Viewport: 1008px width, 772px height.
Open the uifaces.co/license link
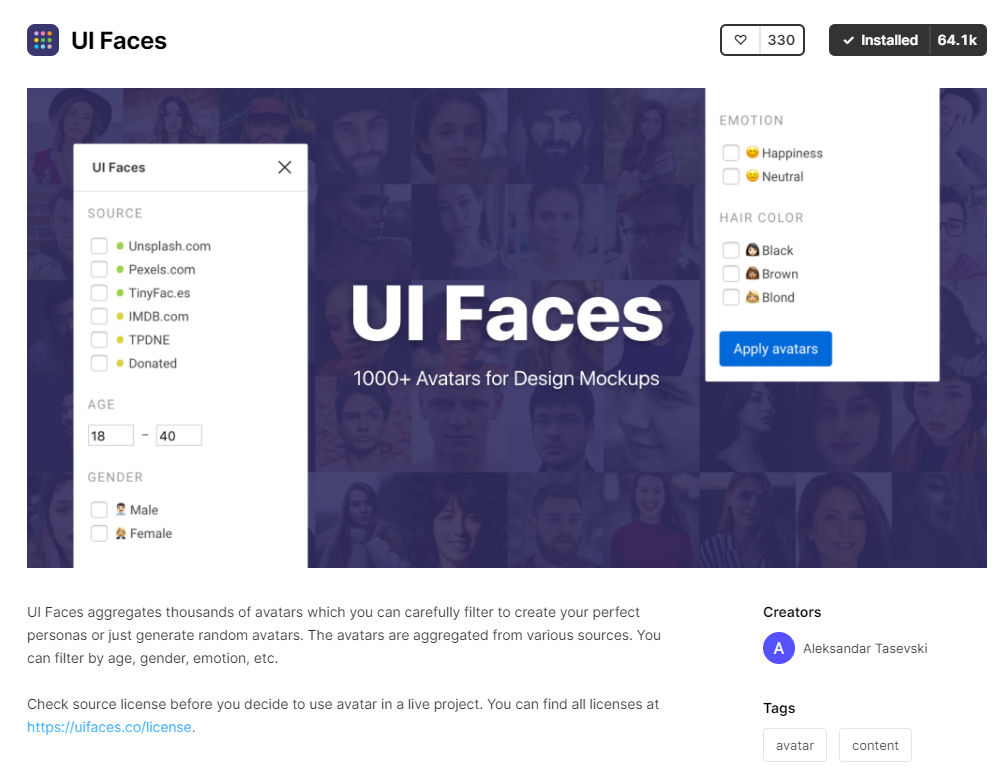[x=109, y=727]
